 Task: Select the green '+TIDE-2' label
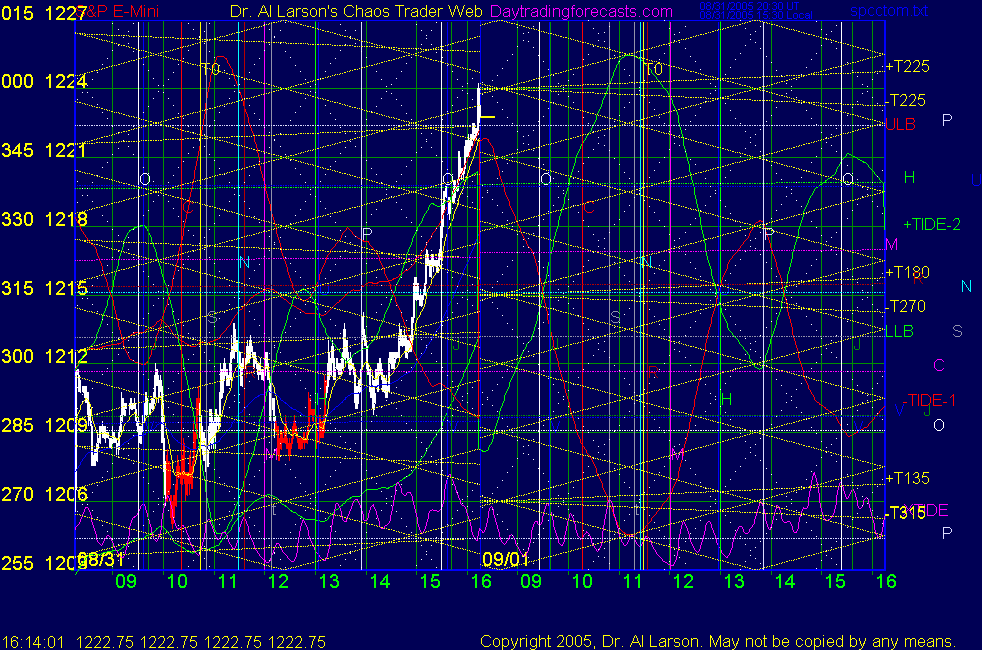coord(932,224)
